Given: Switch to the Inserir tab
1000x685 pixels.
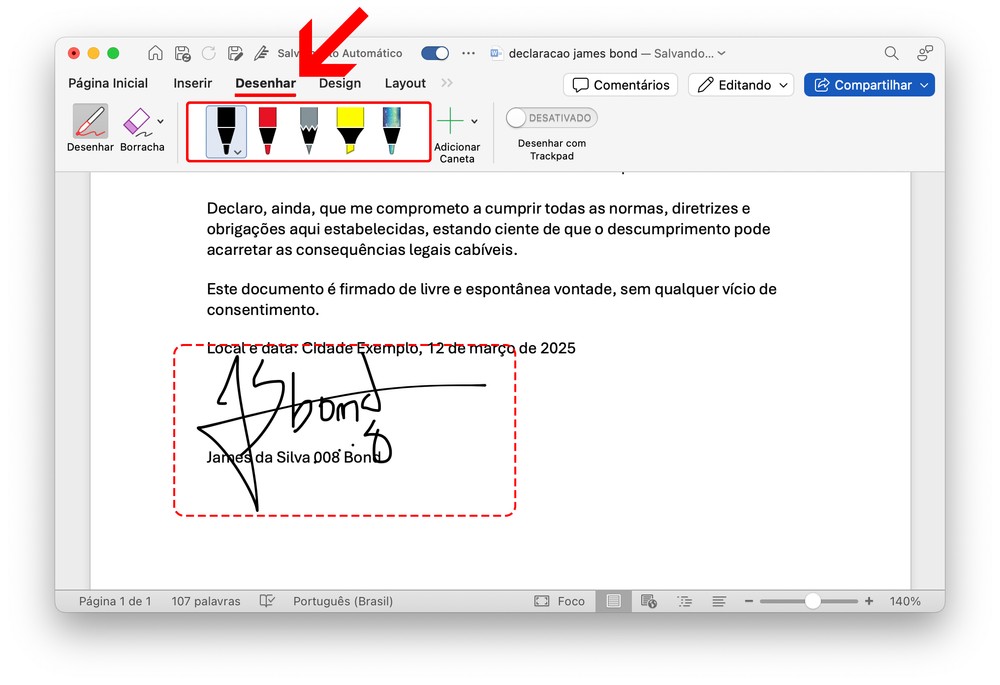Looking at the screenshot, I should tap(192, 84).
